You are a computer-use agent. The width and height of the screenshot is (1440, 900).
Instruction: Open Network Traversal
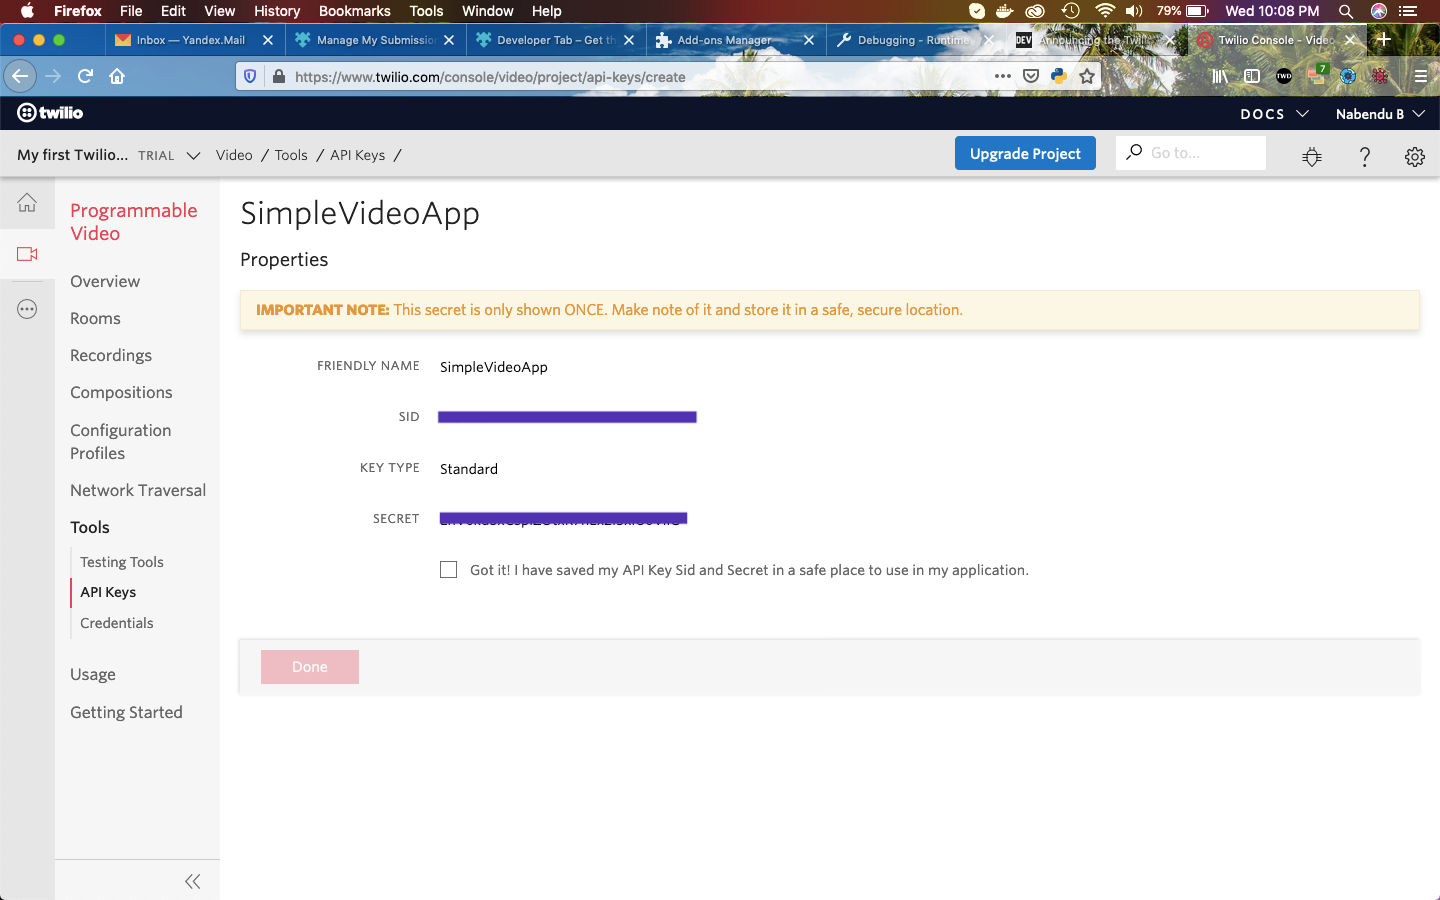pyautogui.click(x=138, y=490)
